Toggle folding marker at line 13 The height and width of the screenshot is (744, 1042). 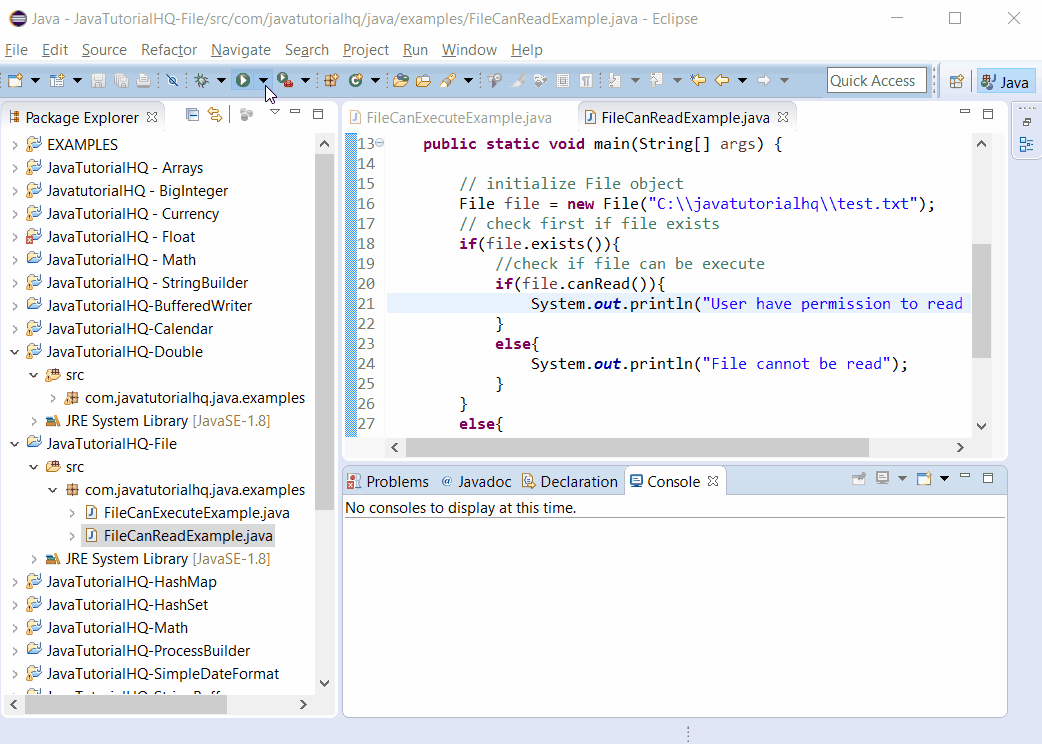click(380, 143)
